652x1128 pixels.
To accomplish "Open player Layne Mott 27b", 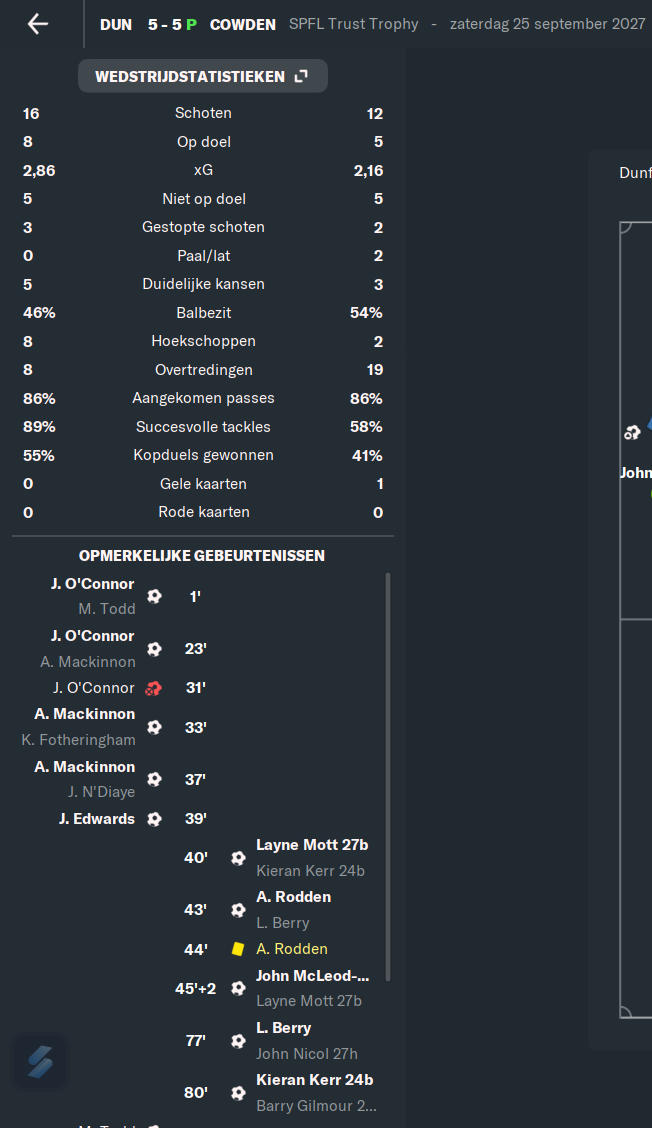I will [312, 845].
